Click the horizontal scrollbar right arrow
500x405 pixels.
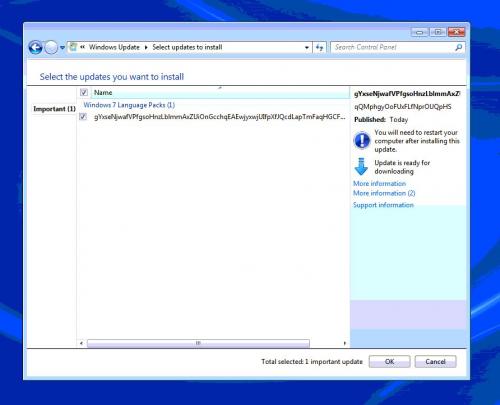(x=345, y=343)
